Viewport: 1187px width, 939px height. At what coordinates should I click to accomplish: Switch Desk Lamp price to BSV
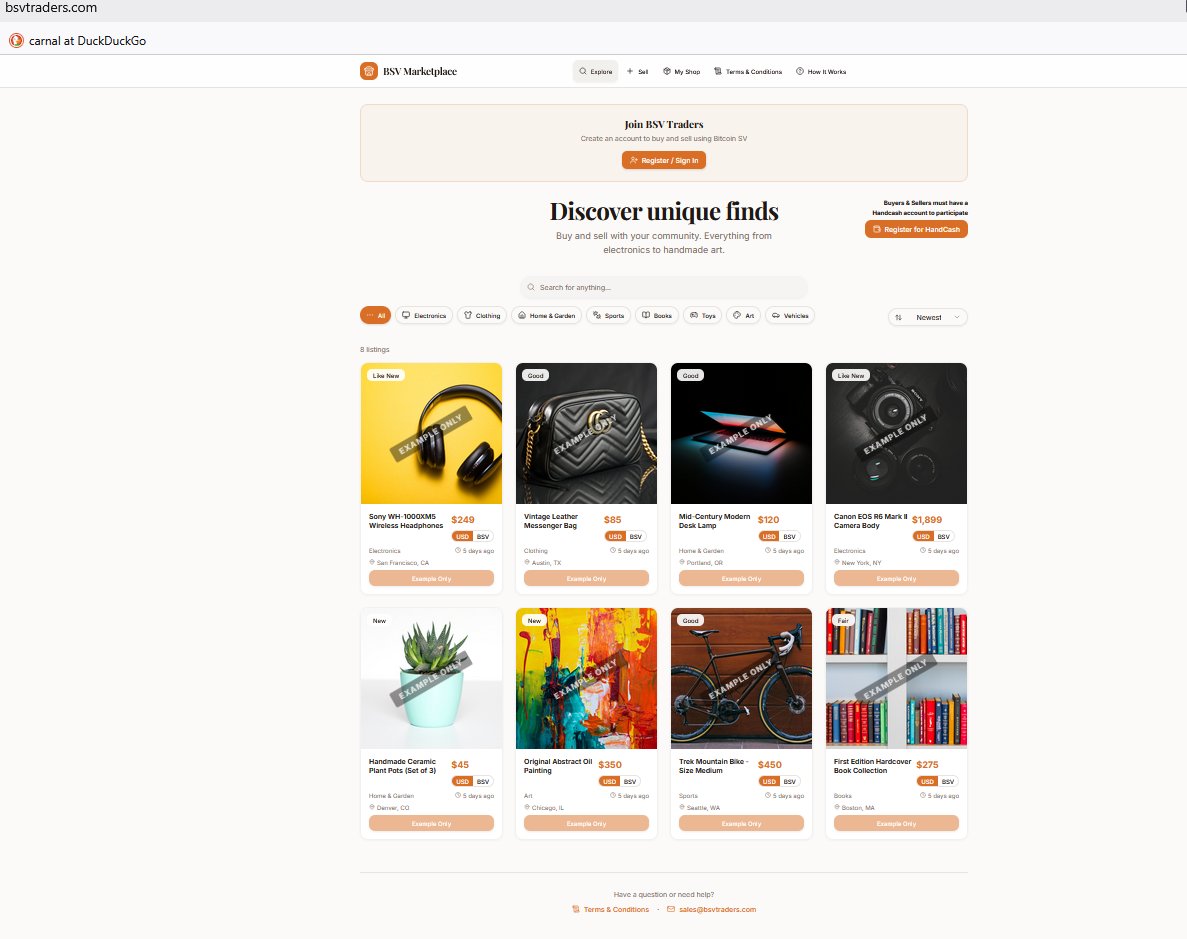click(790, 536)
